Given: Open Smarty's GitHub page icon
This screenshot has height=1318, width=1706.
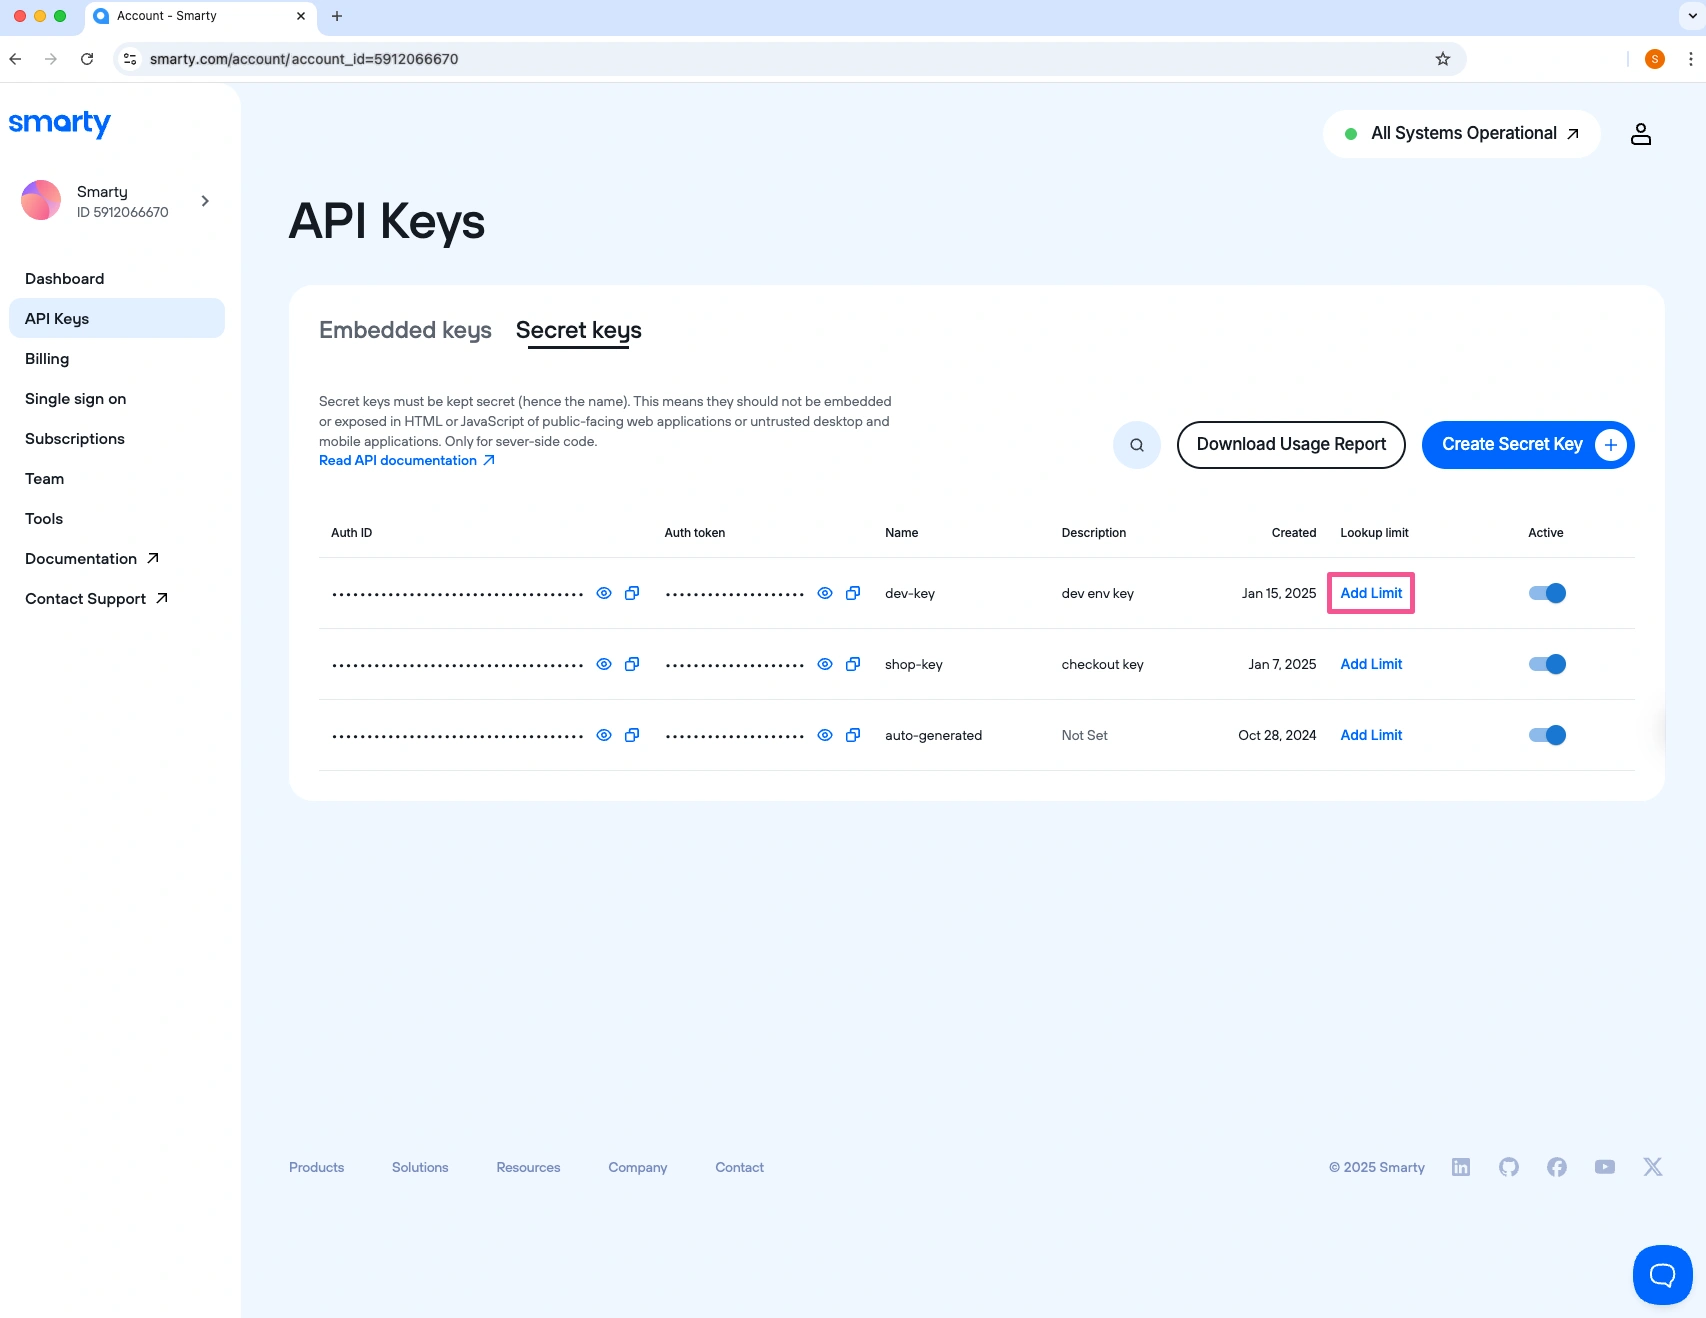Looking at the screenshot, I should click(x=1508, y=1167).
